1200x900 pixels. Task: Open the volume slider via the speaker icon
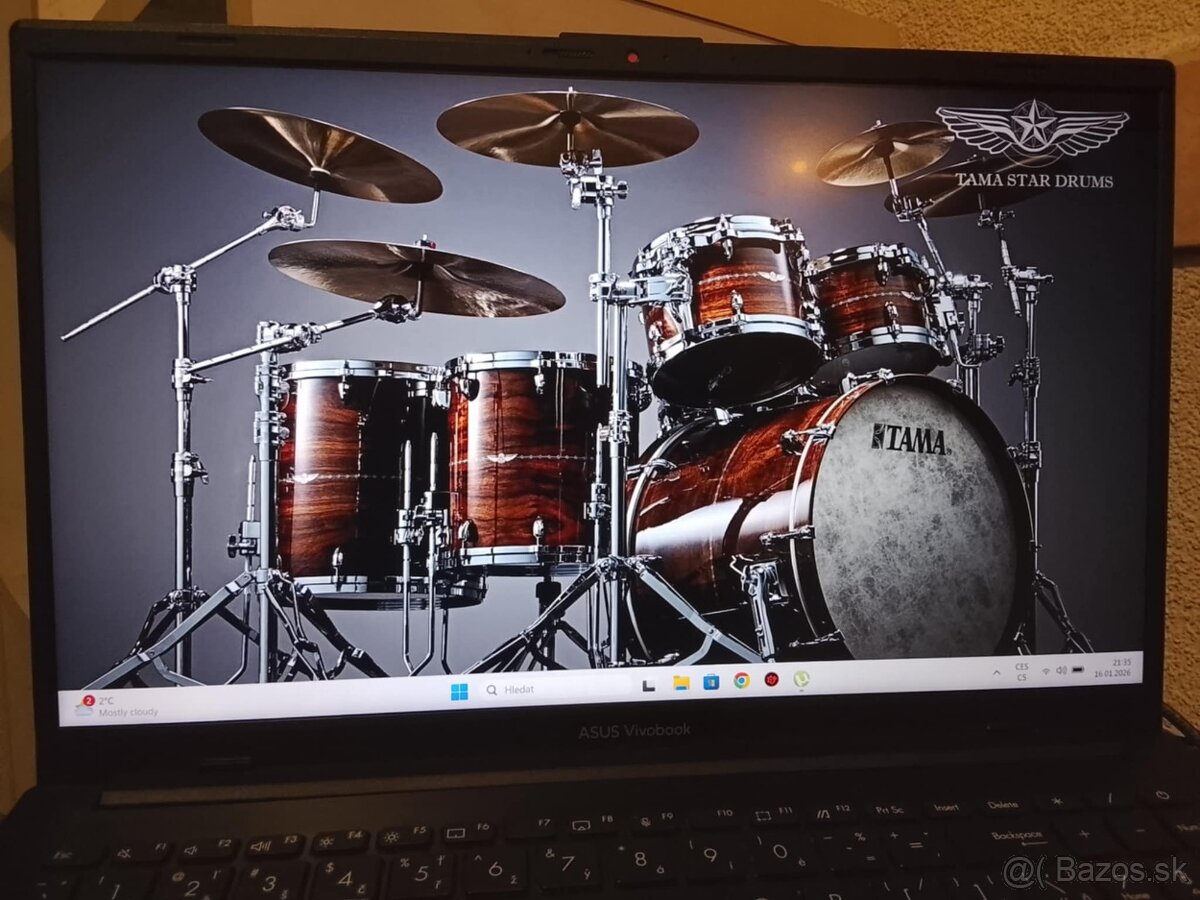1061,670
